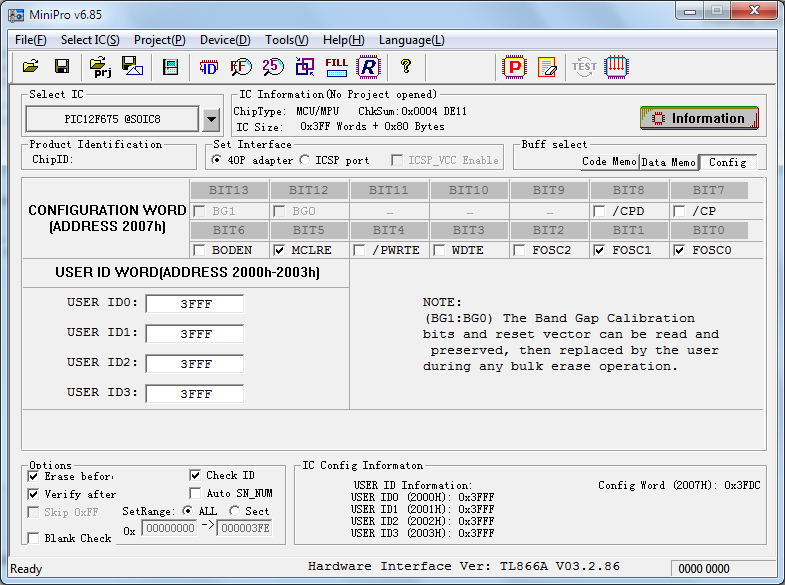Click the buffer swap/copy icon
785x585 pixels.
pyautogui.click(x=304, y=67)
